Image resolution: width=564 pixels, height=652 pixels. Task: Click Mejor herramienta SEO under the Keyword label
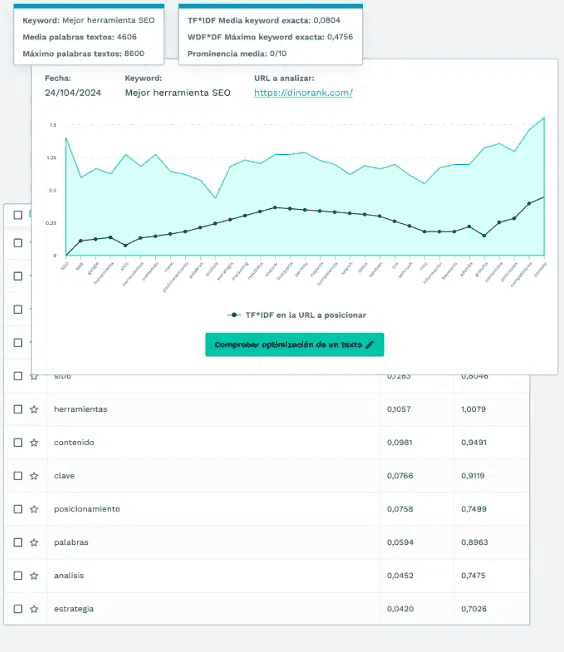click(x=178, y=93)
